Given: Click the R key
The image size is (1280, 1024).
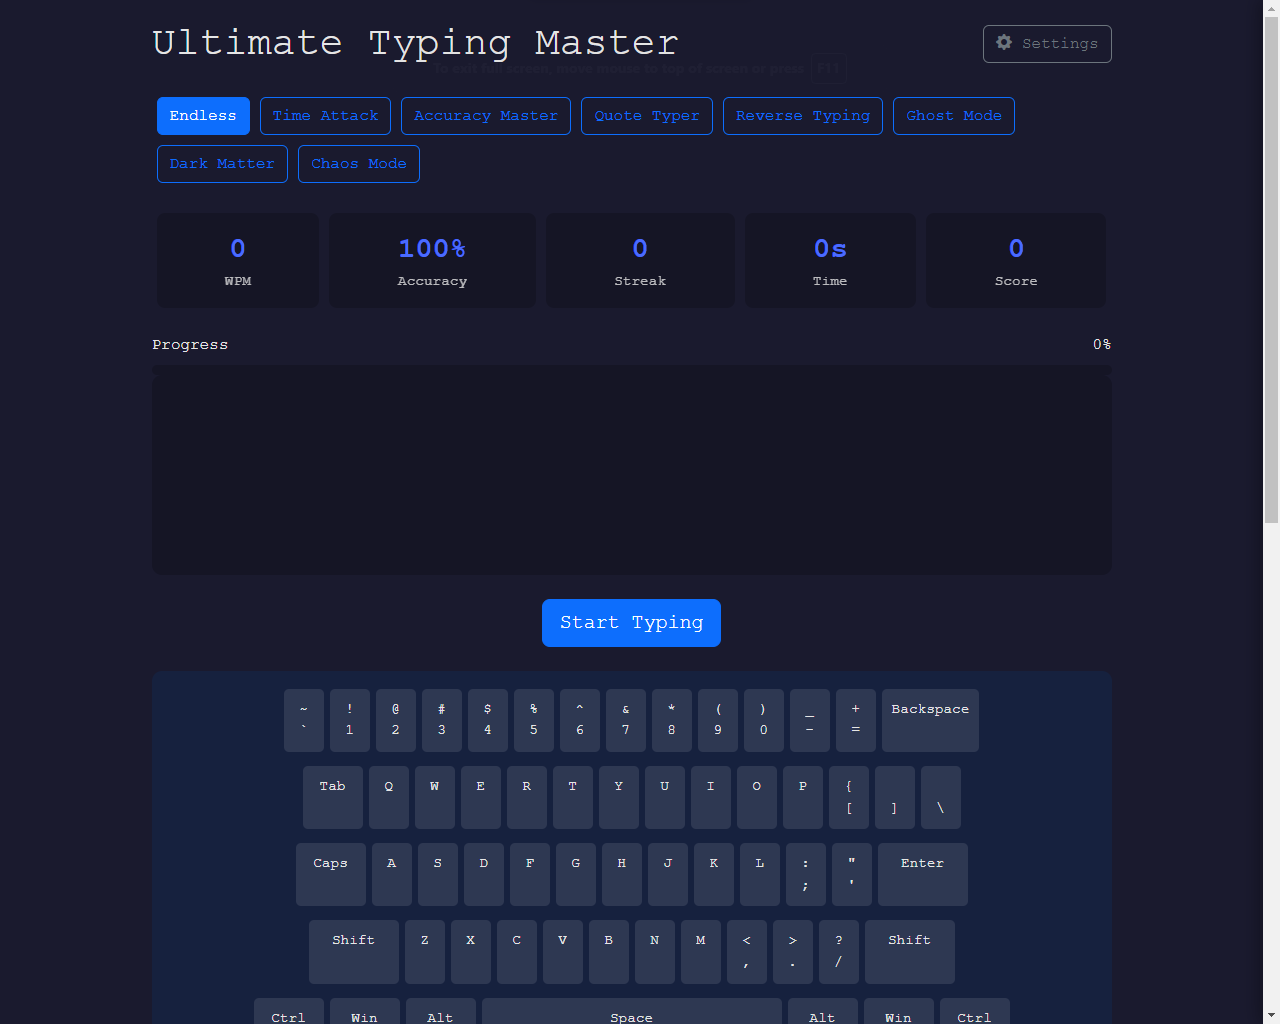Looking at the screenshot, I should click(527, 797).
